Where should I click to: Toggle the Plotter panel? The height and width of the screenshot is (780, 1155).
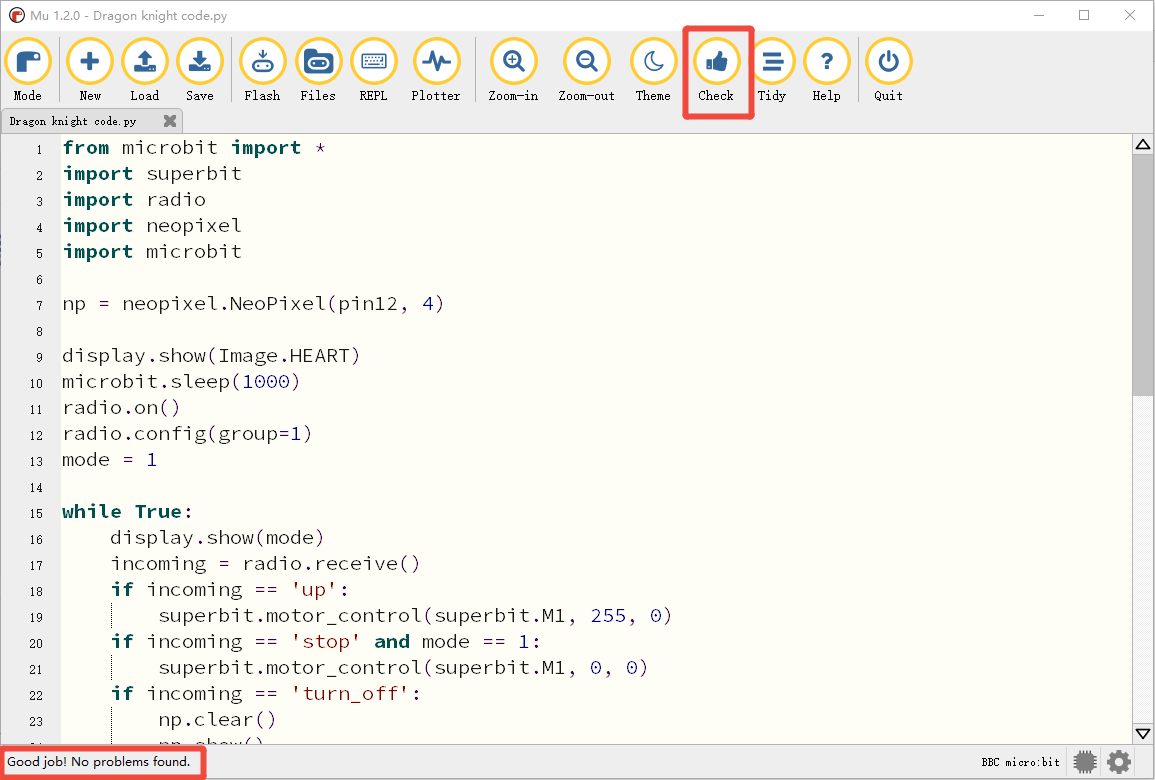(436, 71)
